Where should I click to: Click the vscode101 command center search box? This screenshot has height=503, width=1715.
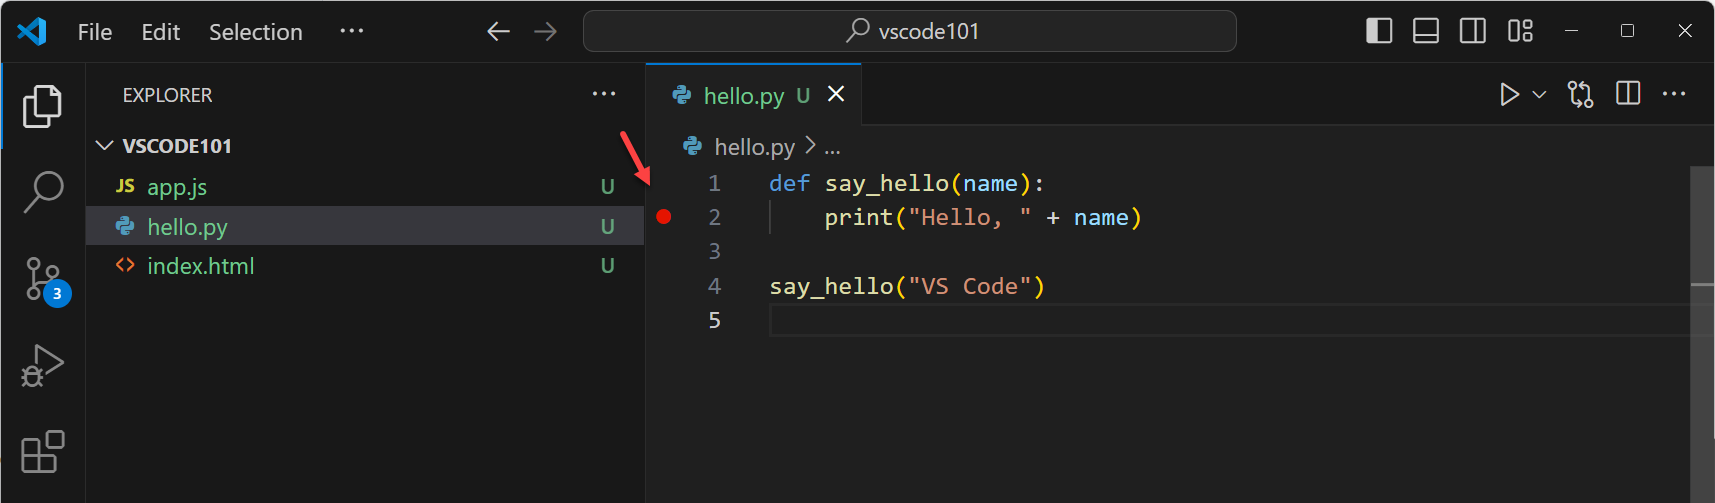[910, 31]
